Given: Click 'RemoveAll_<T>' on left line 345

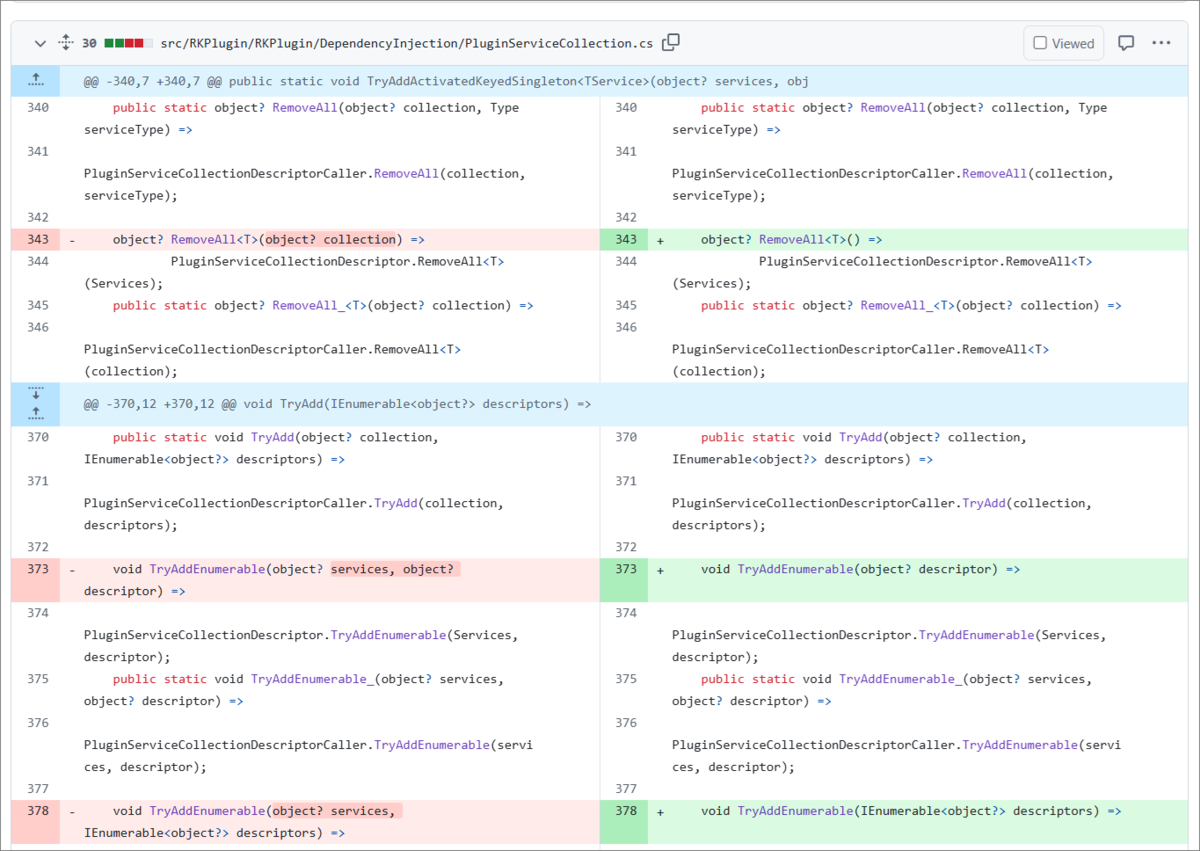Looking at the screenshot, I should tap(319, 305).
